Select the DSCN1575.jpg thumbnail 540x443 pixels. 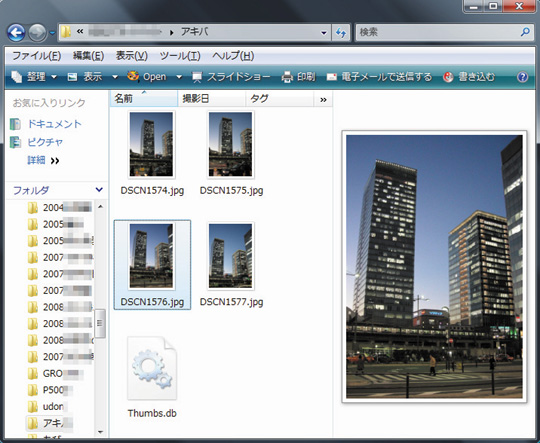coord(231,144)
